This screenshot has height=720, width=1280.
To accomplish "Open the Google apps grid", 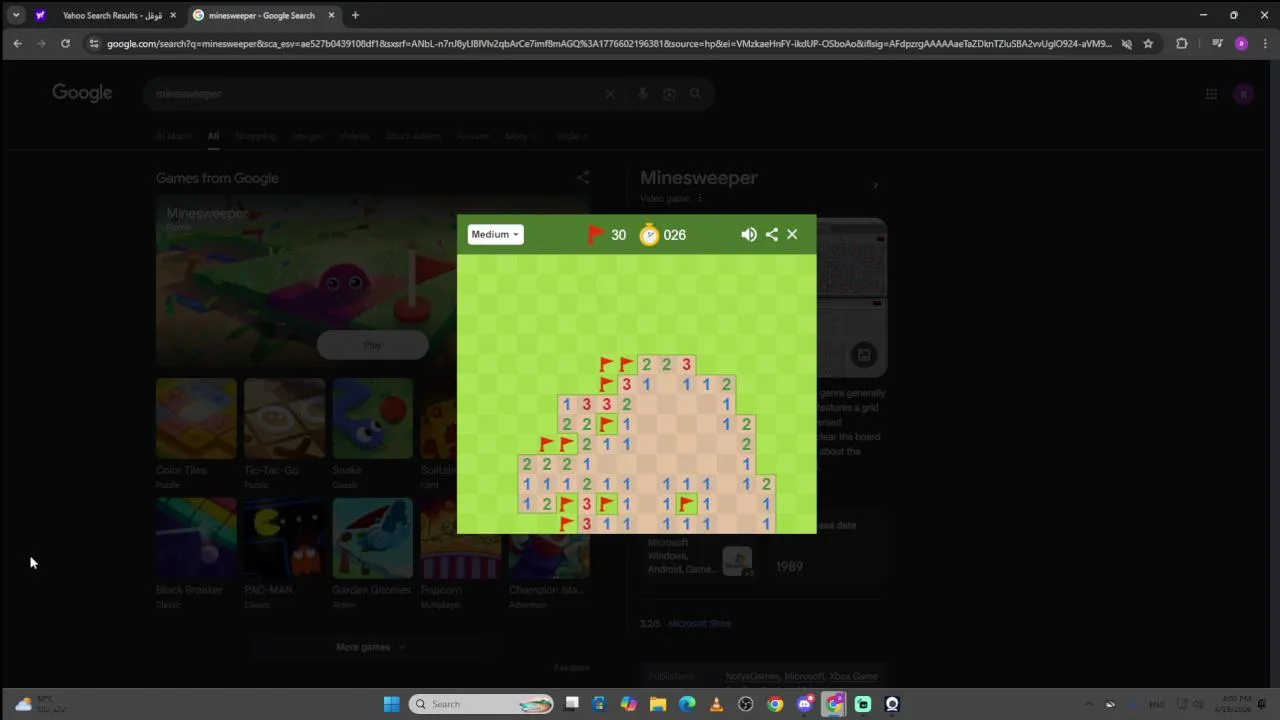I will 1211,94.
